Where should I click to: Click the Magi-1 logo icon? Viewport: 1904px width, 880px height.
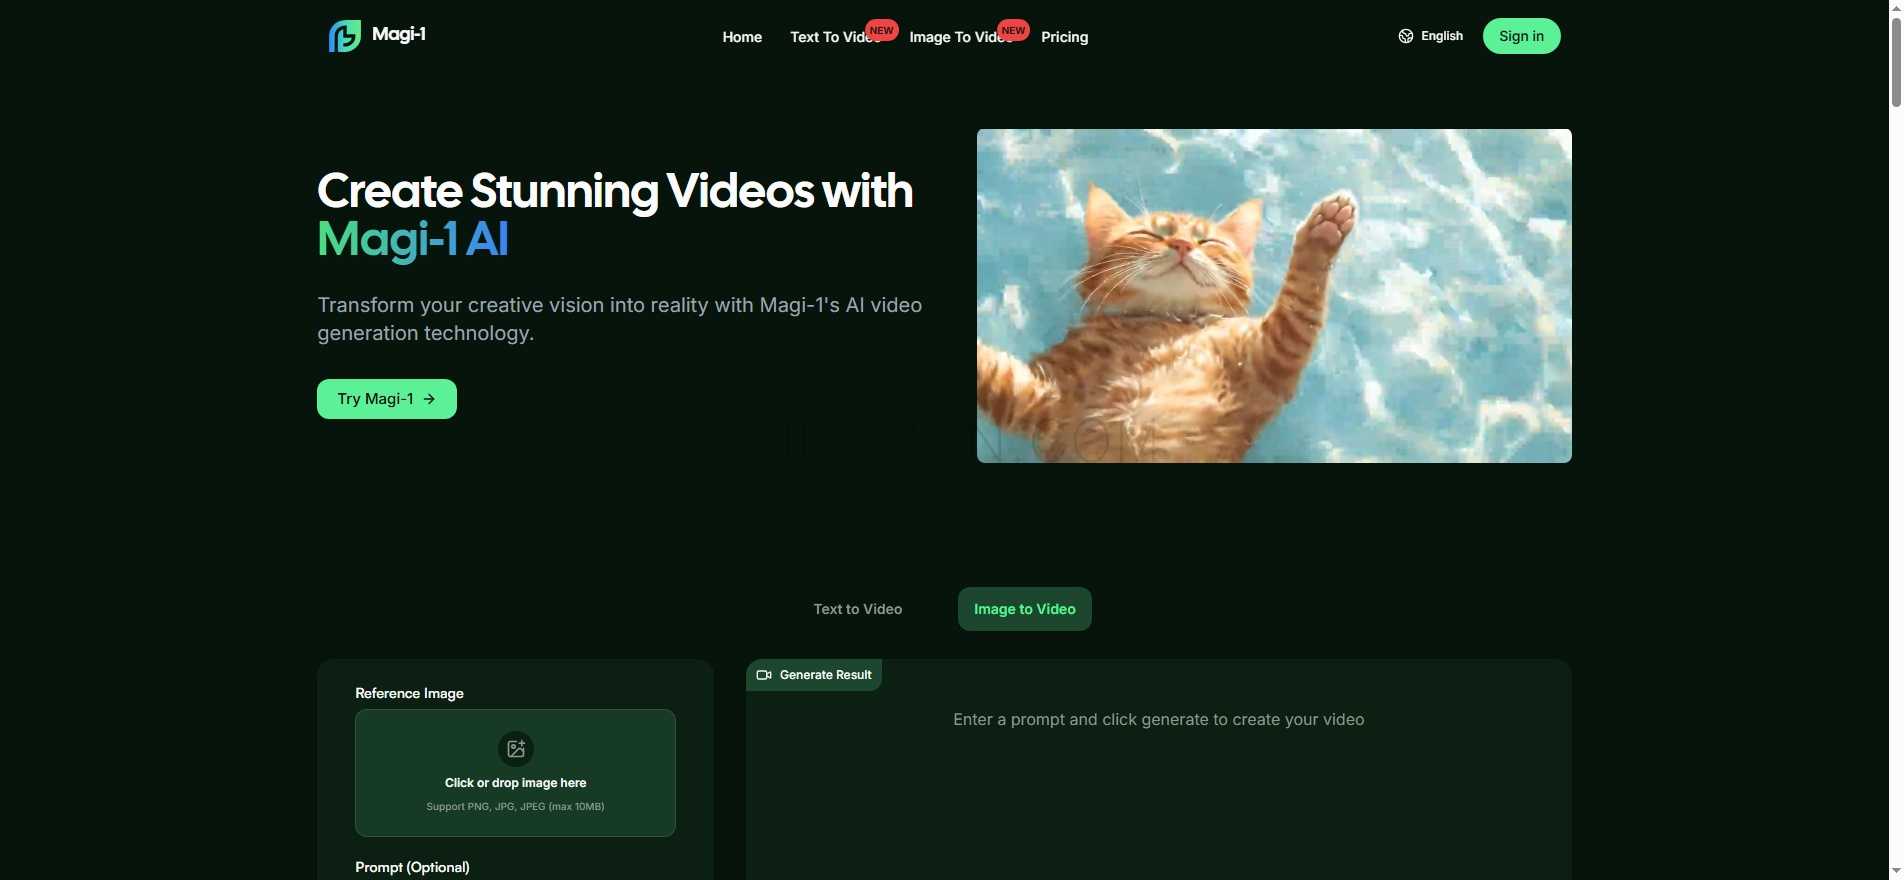pyautogui.click(x=344, y=36)
